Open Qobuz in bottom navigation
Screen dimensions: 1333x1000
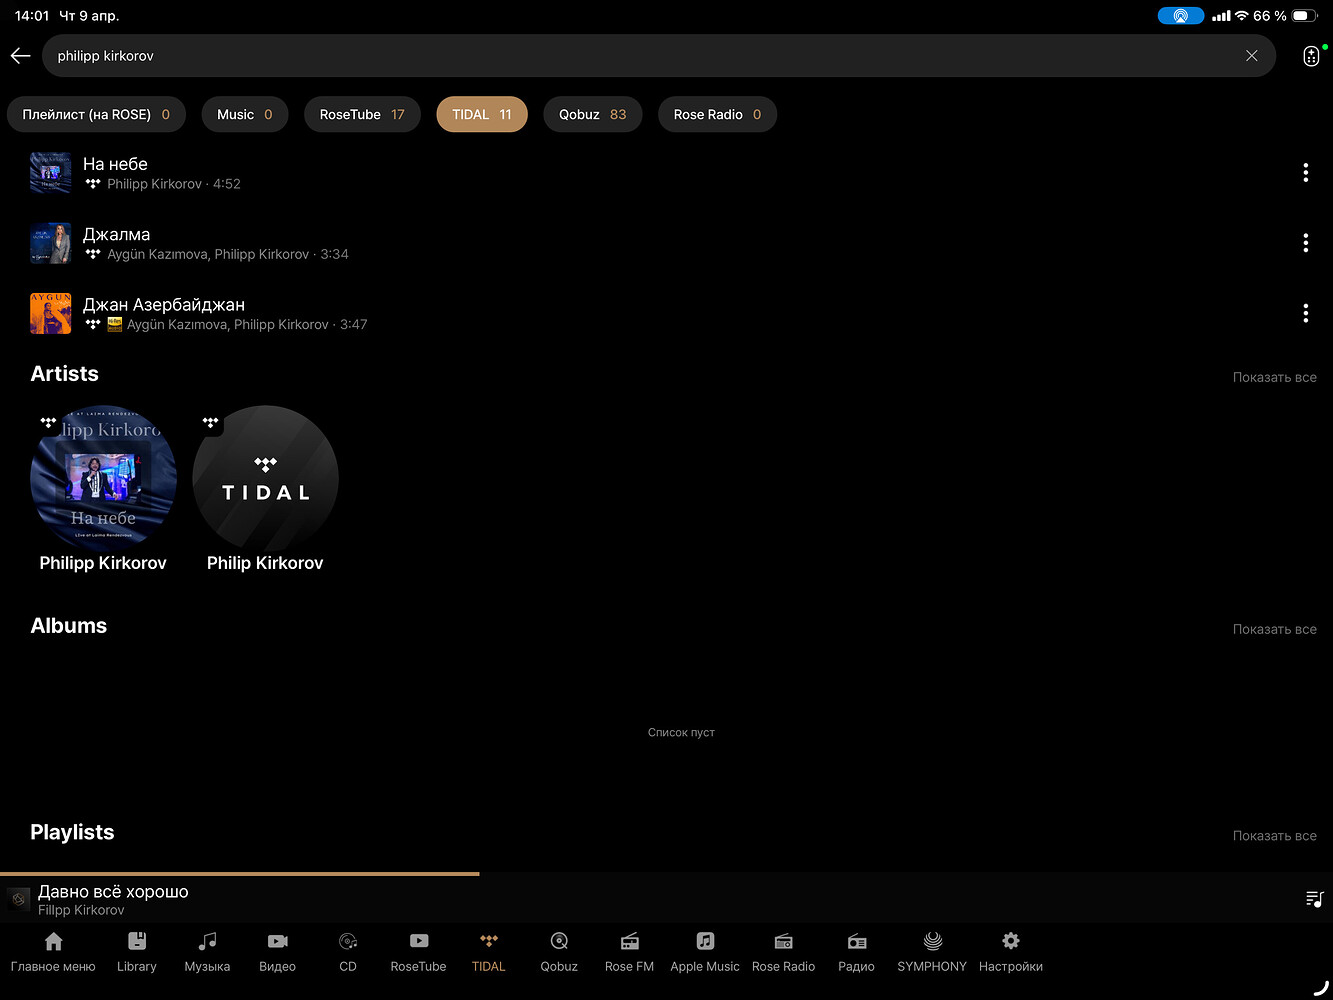click(x=559, y=951)
